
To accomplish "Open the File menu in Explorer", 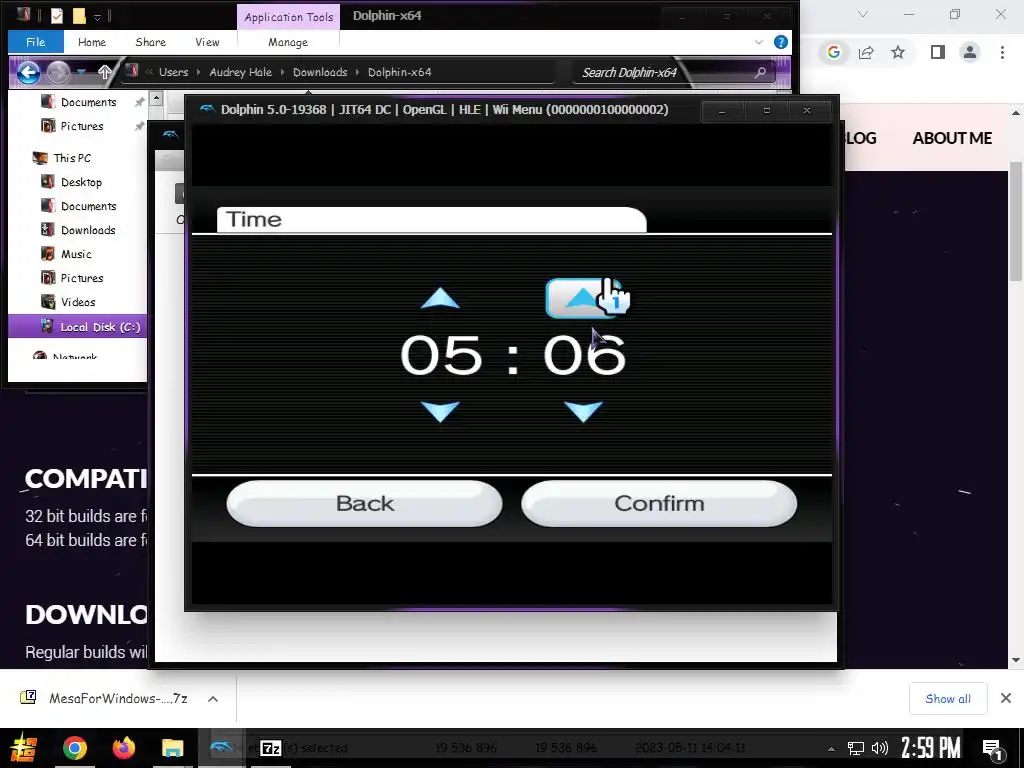I will click(x=35, y=42).
